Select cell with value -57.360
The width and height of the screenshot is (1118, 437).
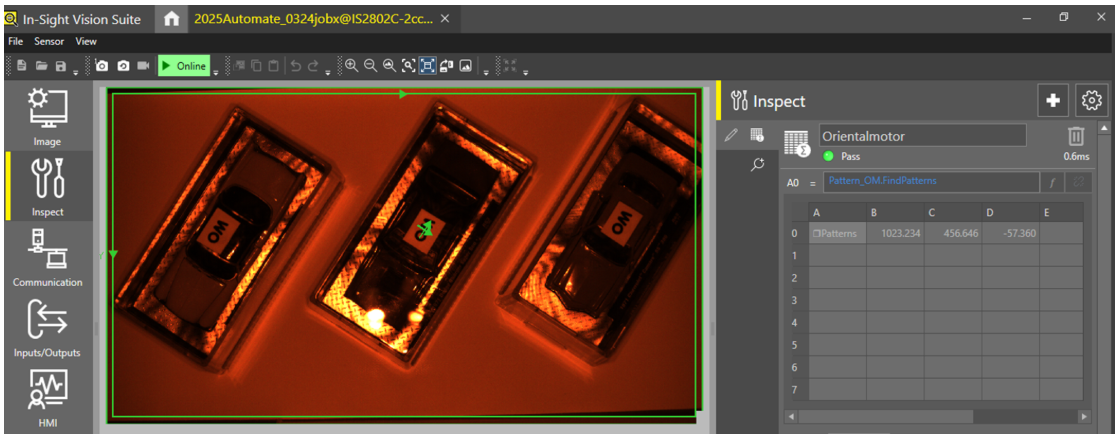pos(1010,233)
